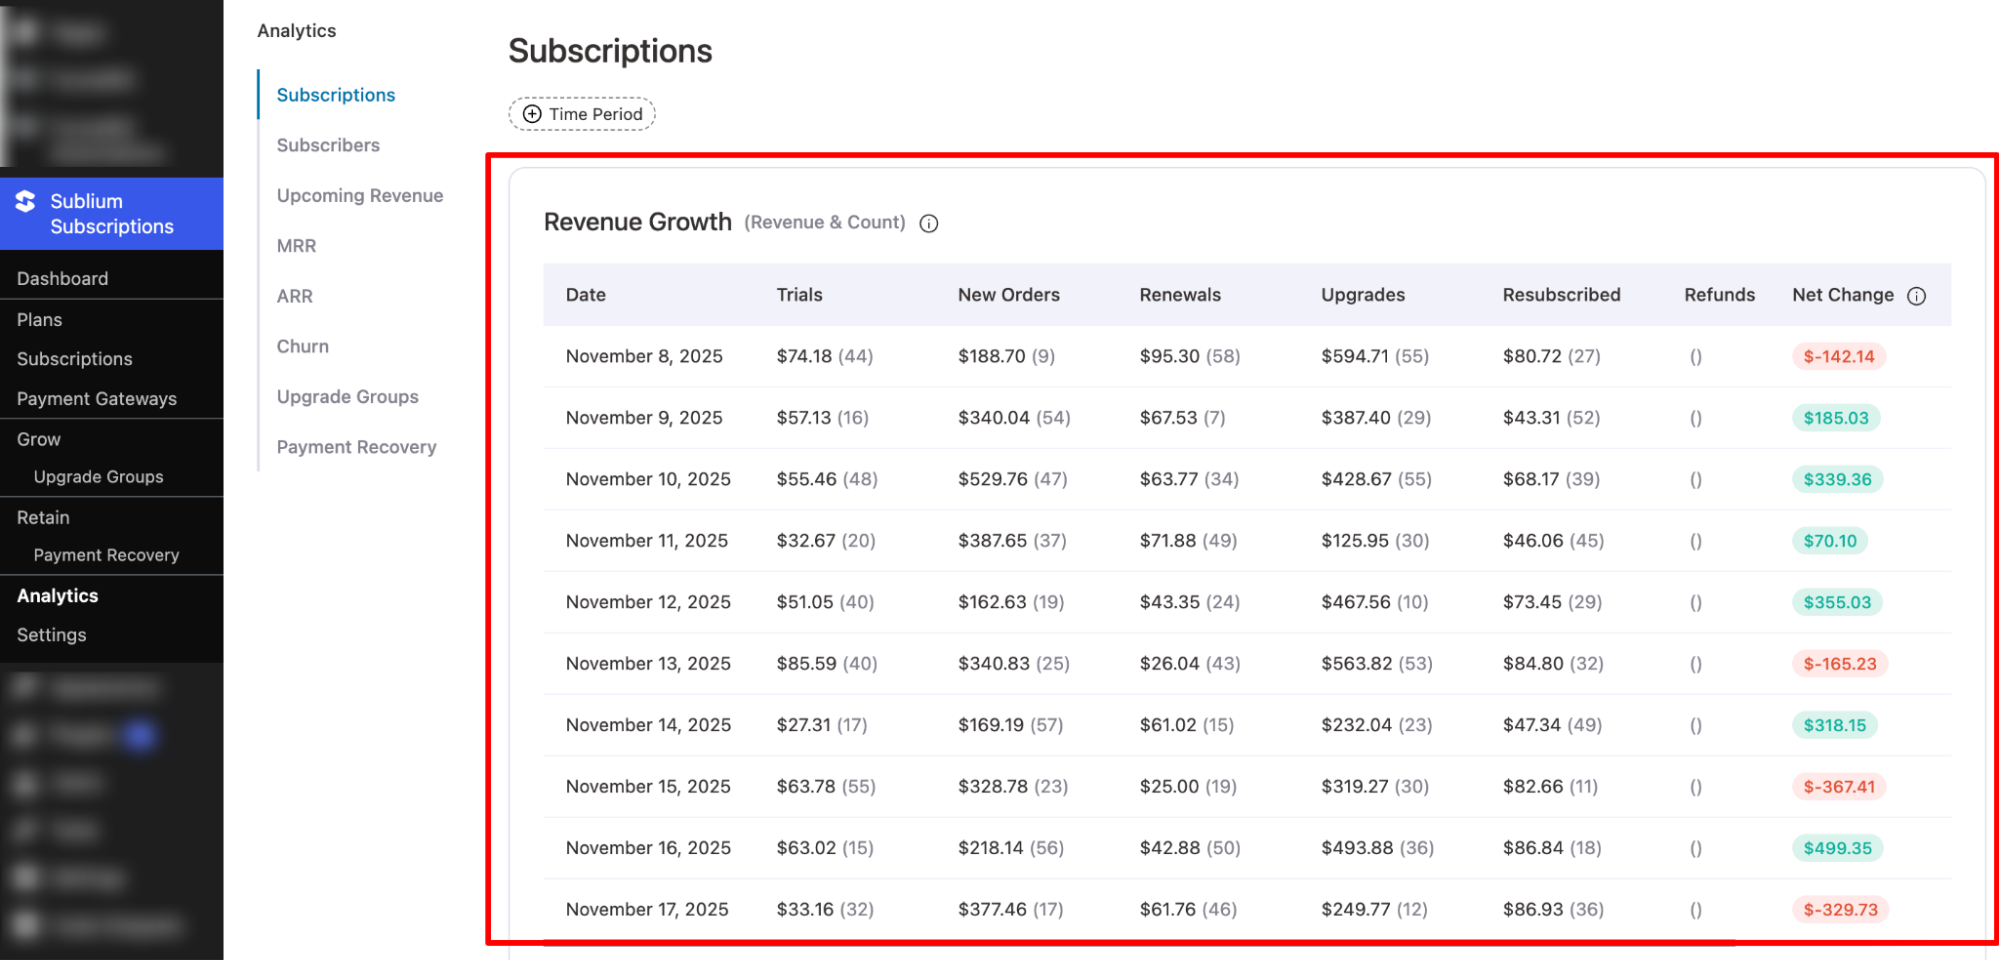The image size is (1999, 961).
Task: Go to Payment Gateways
Action: coord(96,398)
